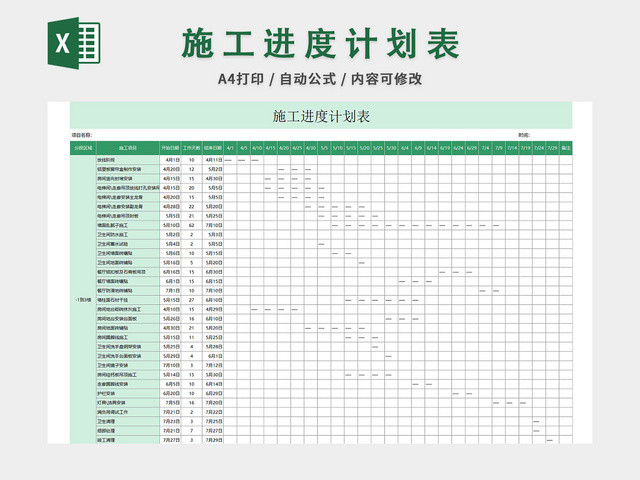Click the 6/14 date column header
Image resolution: width=640 pixels, height=480 pixels.
click(x=432, y=148)
